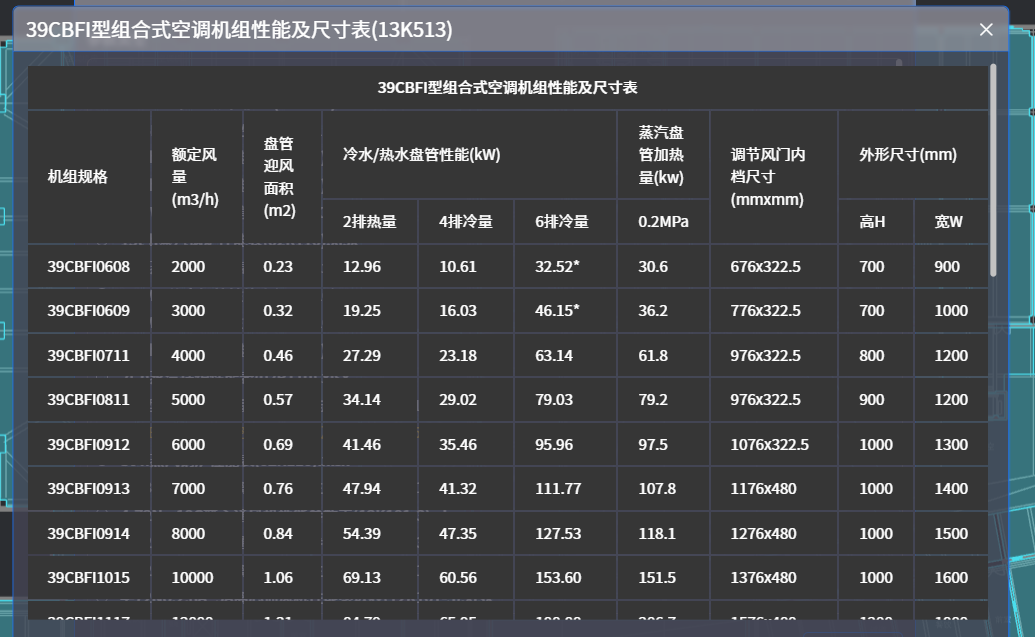Click the 额定风量 (m3/h) column header

pyautogui.click(x=195, y=177)
